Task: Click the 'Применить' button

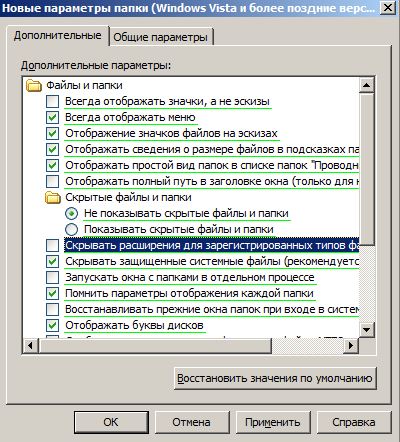Action: point(273,422)
